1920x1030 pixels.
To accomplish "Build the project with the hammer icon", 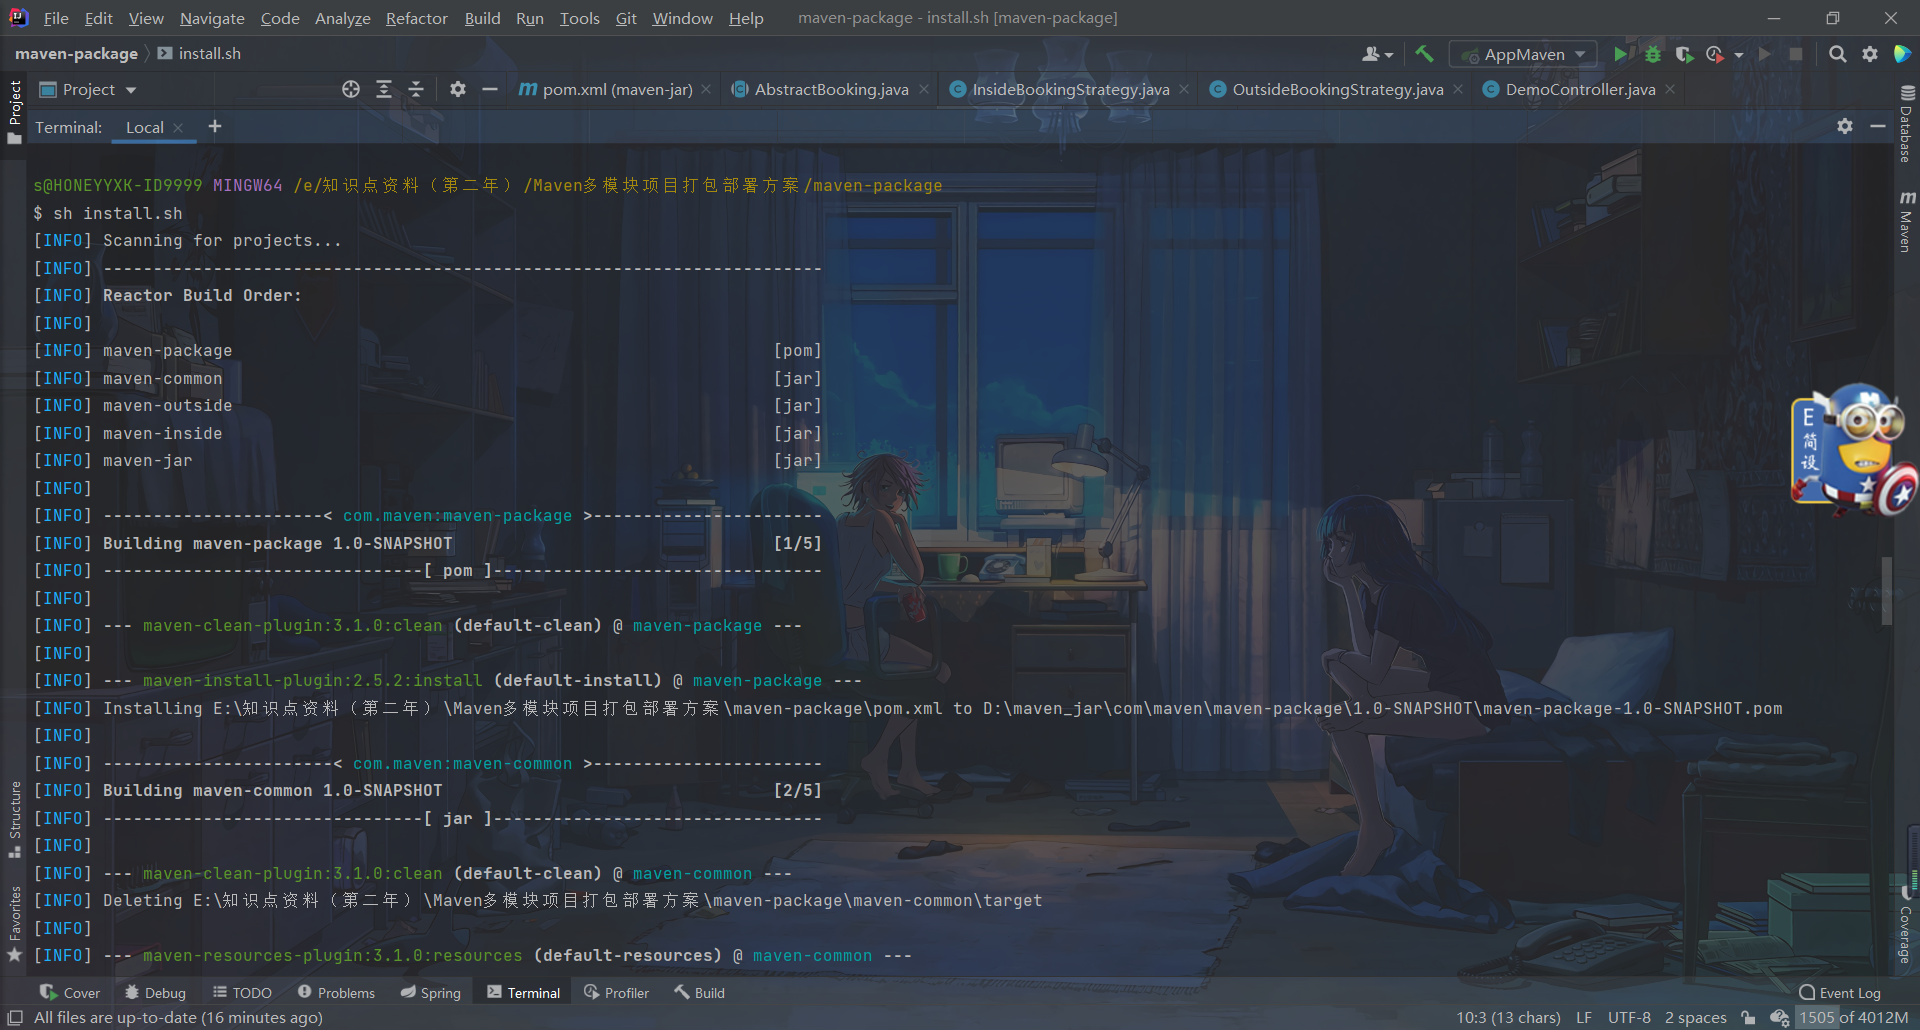I will pyautogui.click(x=1424, y=54).
